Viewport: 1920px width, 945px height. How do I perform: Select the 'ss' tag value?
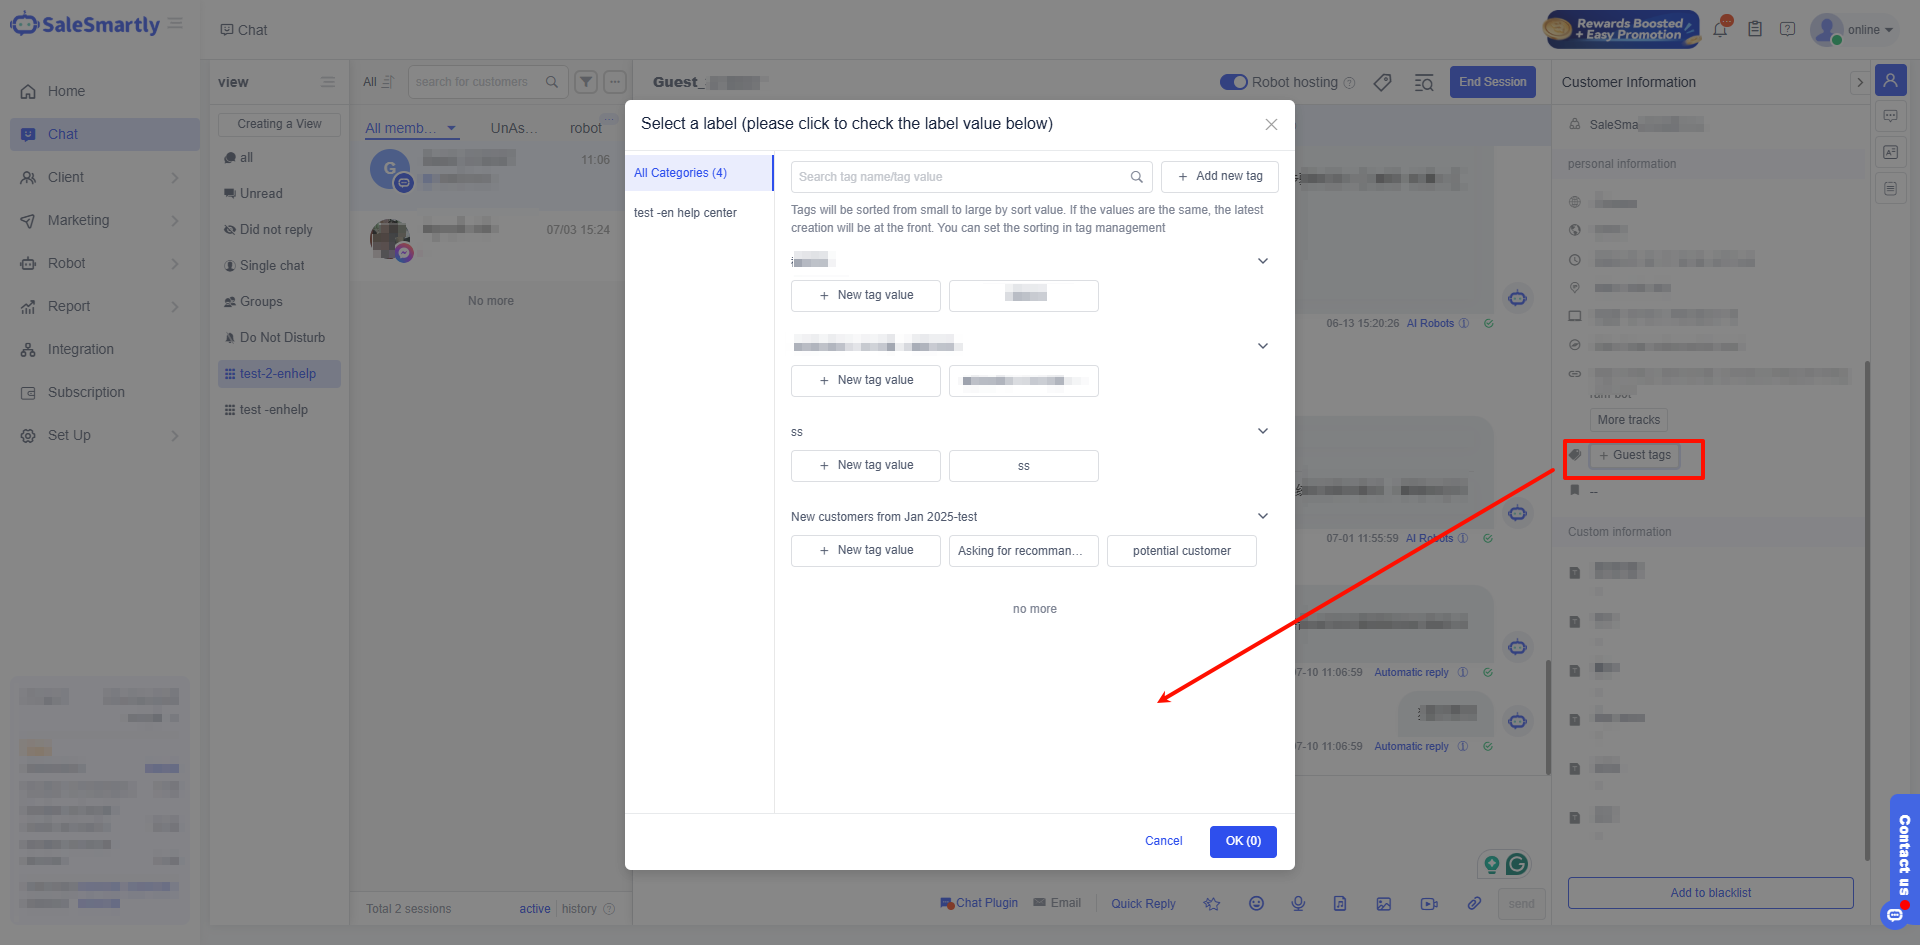click(x=1023, y=466)
